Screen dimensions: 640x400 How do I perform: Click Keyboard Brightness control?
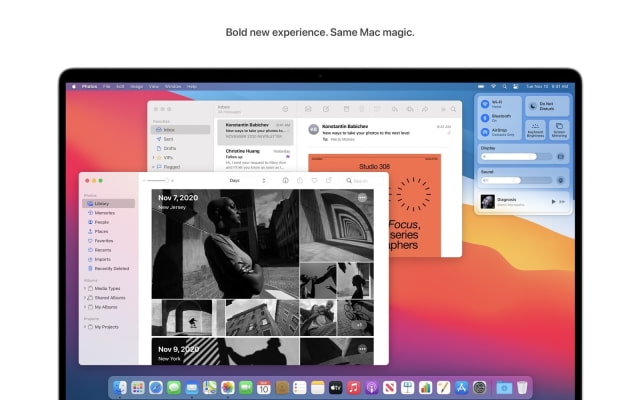pos(534,127)
